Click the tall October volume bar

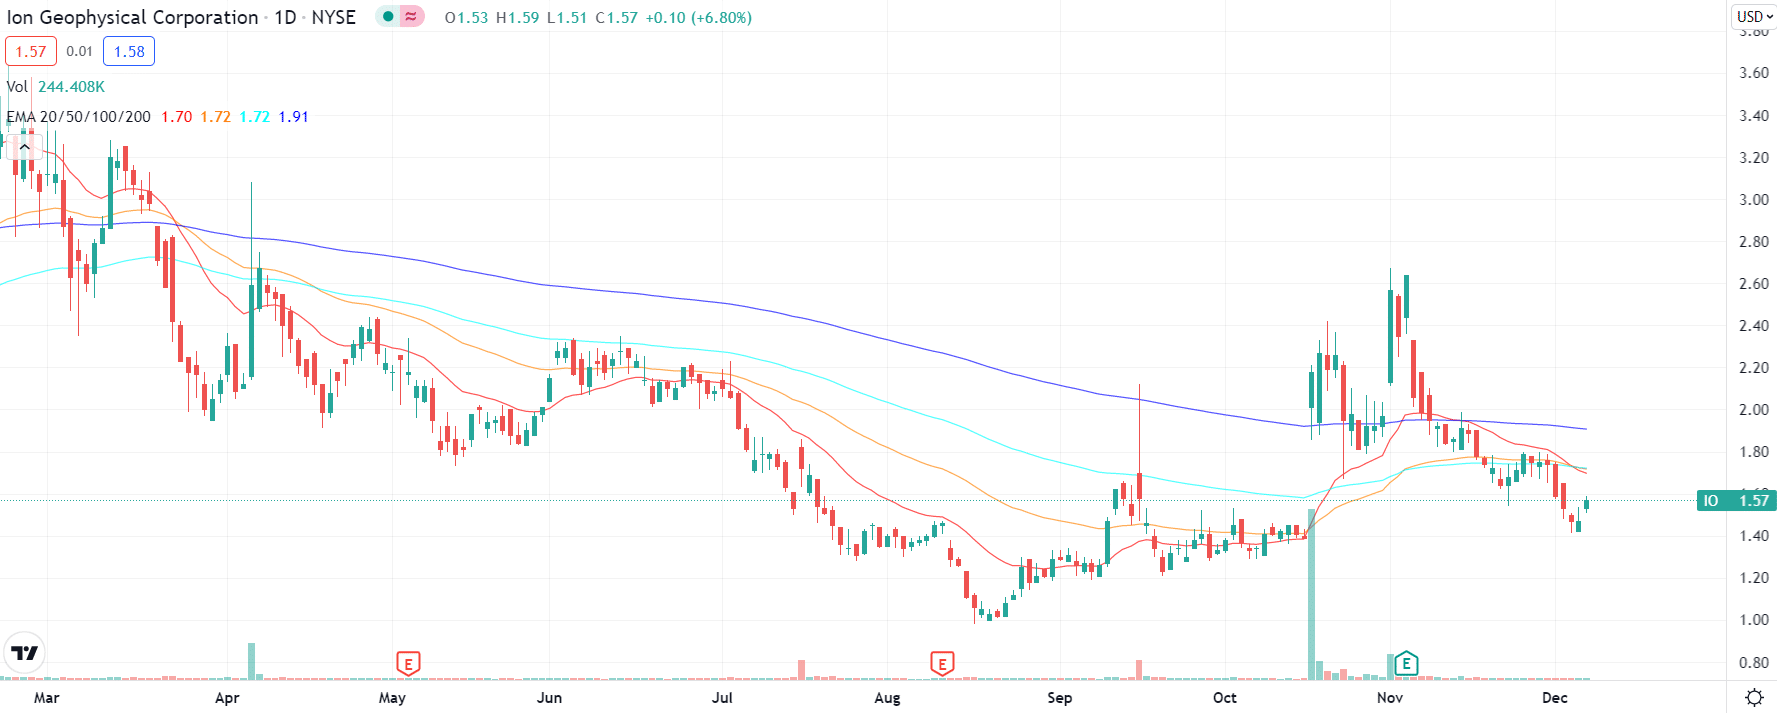1311,594
